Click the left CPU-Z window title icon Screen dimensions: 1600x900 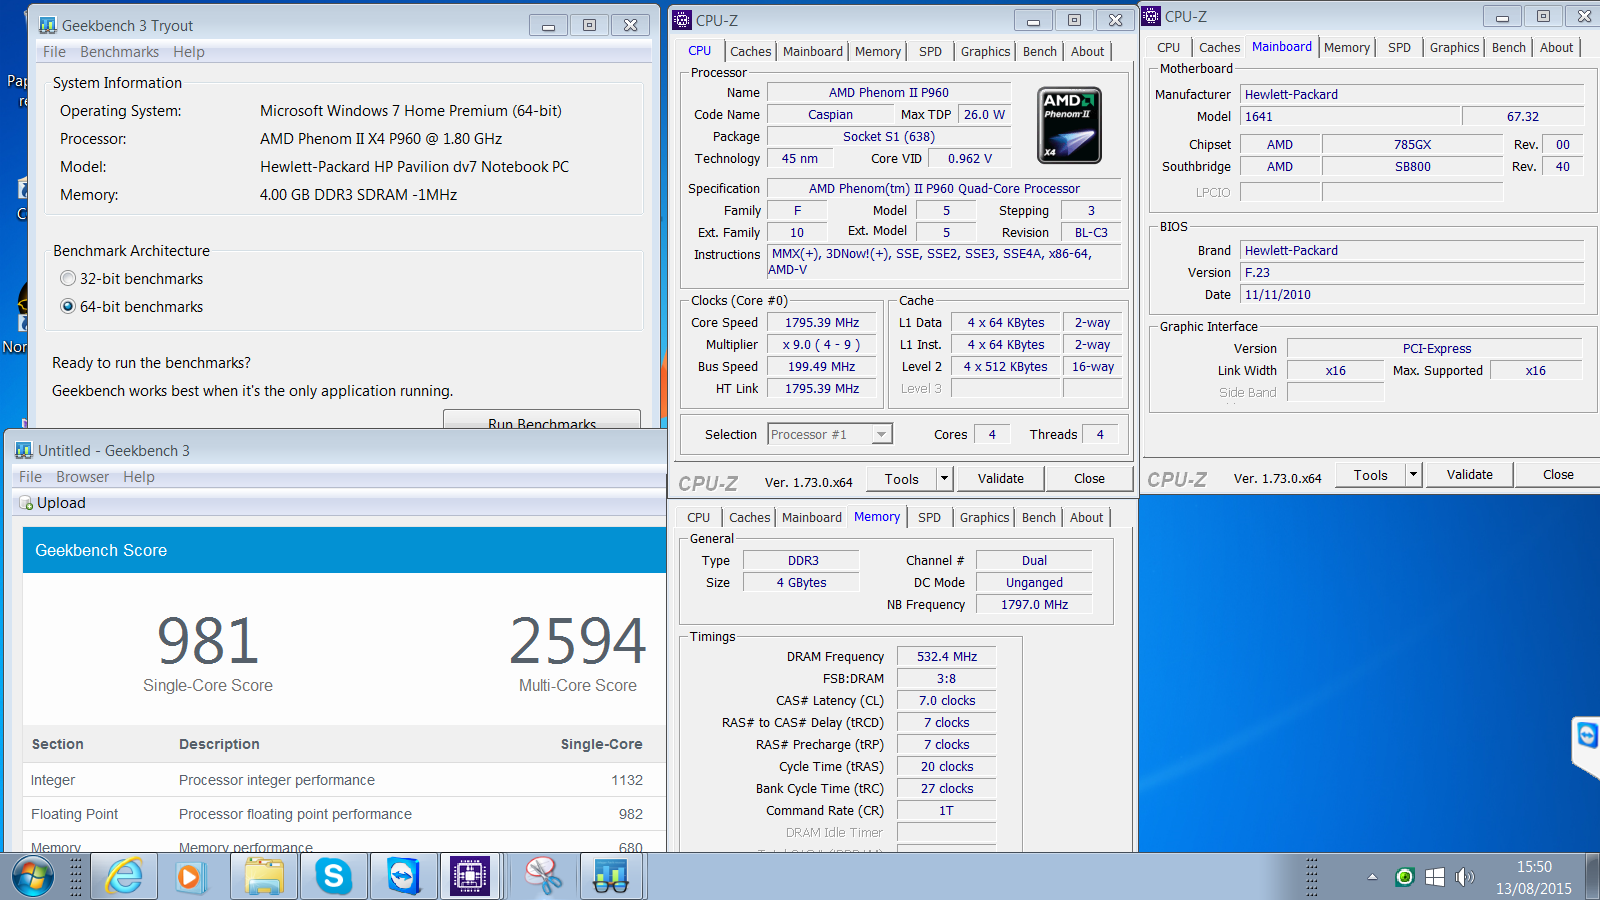coord(682,20)
